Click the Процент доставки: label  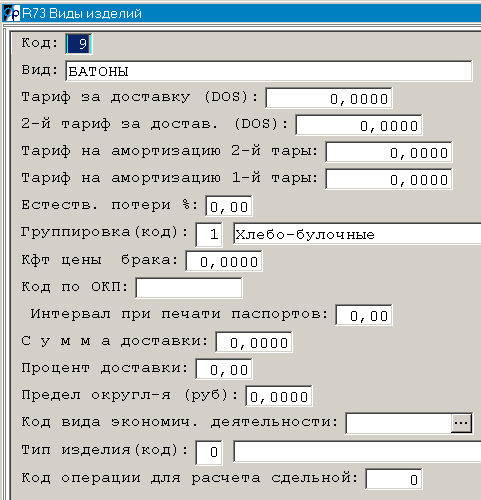[105, 368]
